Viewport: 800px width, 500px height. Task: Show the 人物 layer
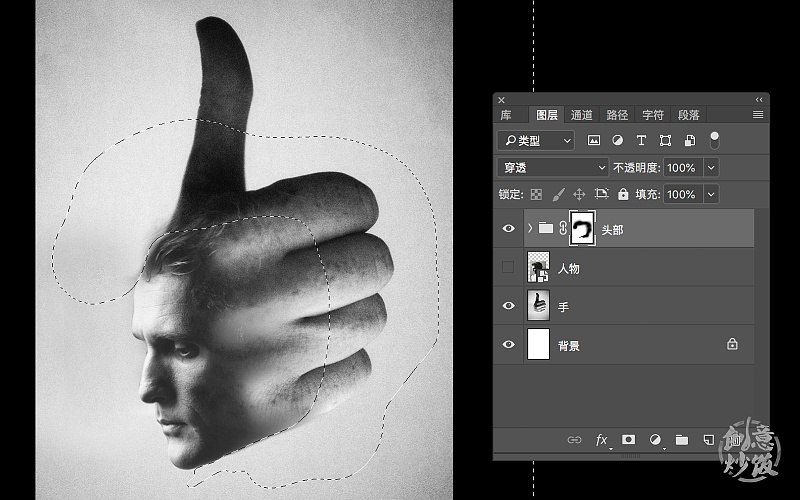pyautogui.click(x=509, y=268)
